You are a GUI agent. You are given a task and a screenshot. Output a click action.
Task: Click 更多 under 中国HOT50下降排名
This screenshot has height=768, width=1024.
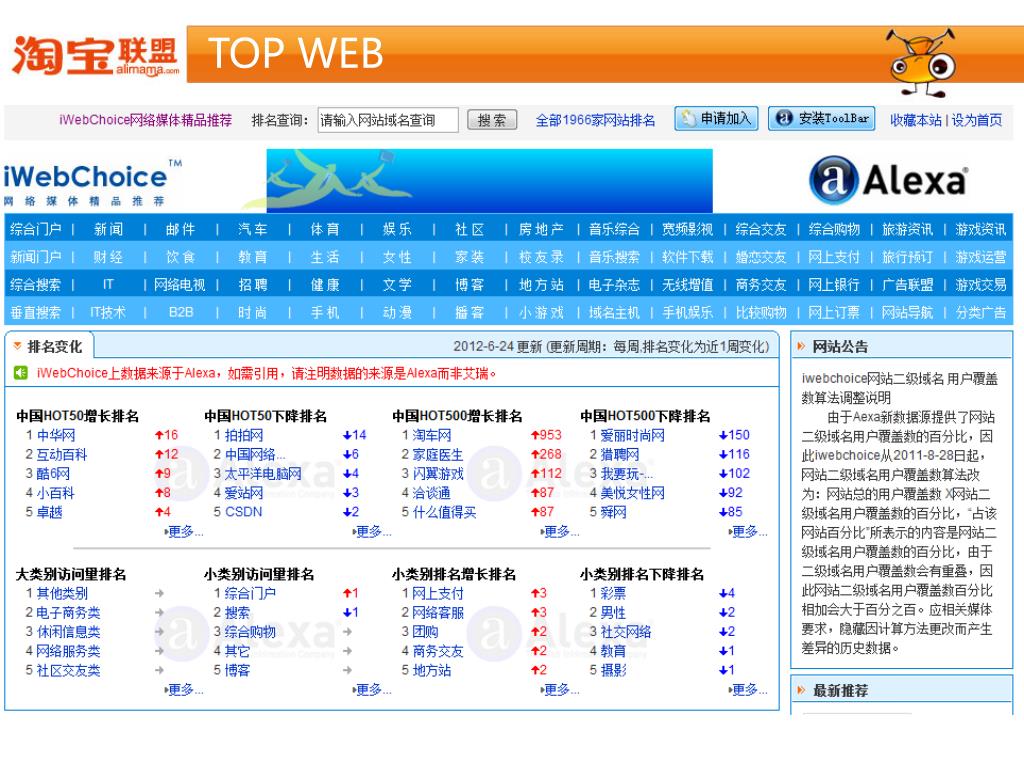point(373,532)
